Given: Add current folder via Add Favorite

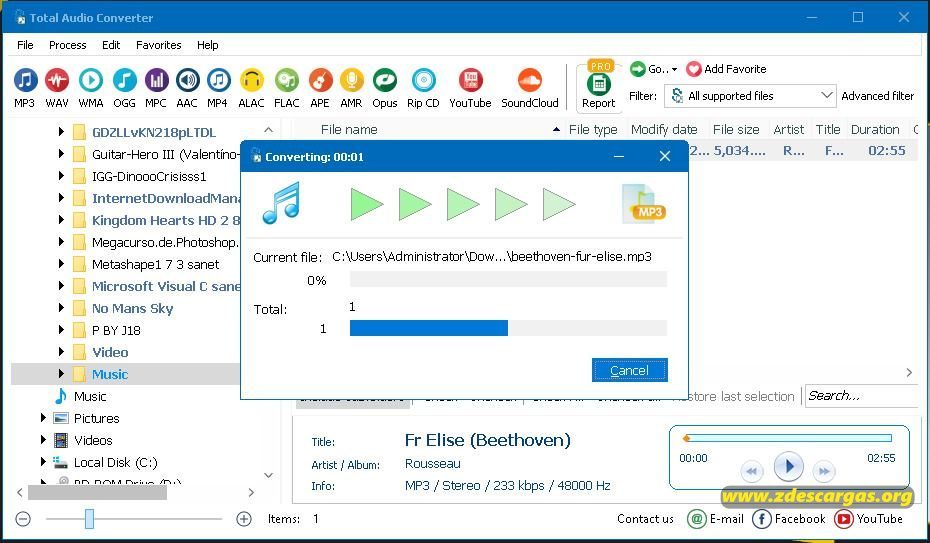Looking at the screenshot, I should pyautogui.click(x=727, y=69).
